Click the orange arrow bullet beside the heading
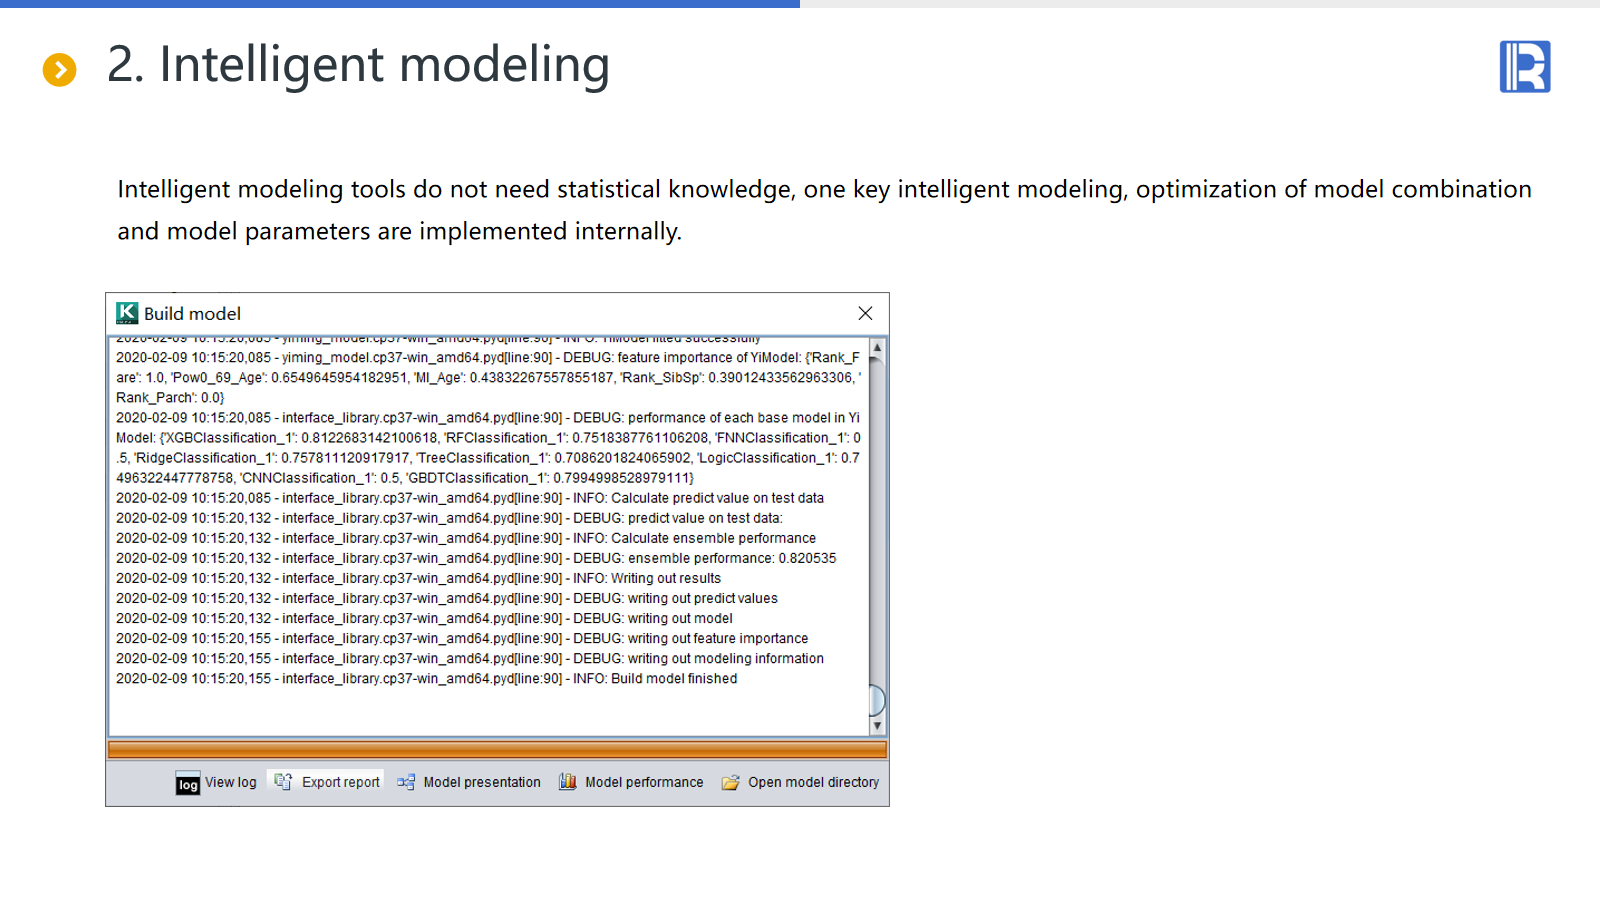 pos(59,70)
